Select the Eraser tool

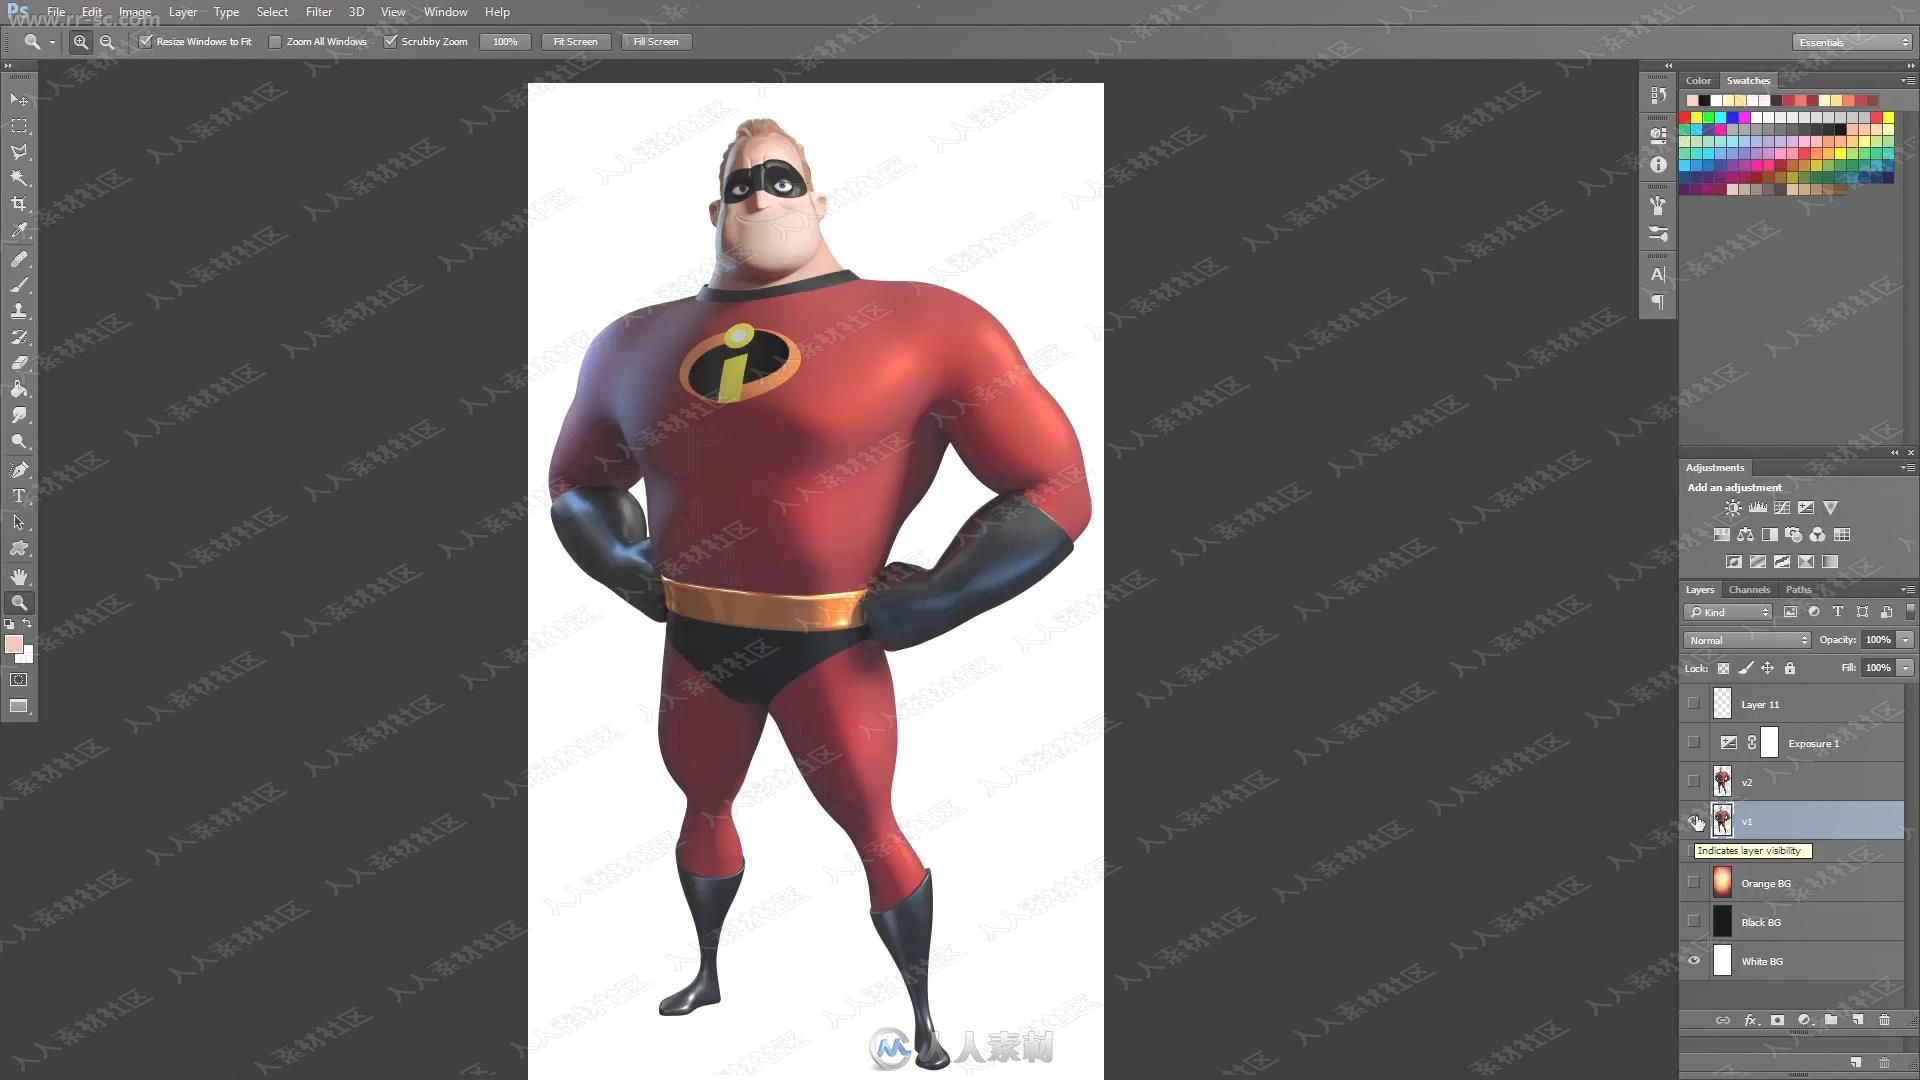point(19,363)
